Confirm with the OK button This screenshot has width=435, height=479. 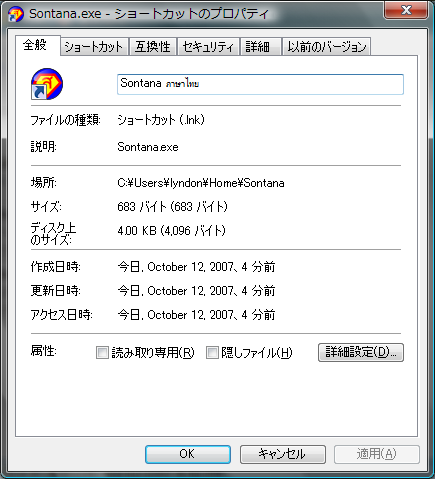pos(188,454)
